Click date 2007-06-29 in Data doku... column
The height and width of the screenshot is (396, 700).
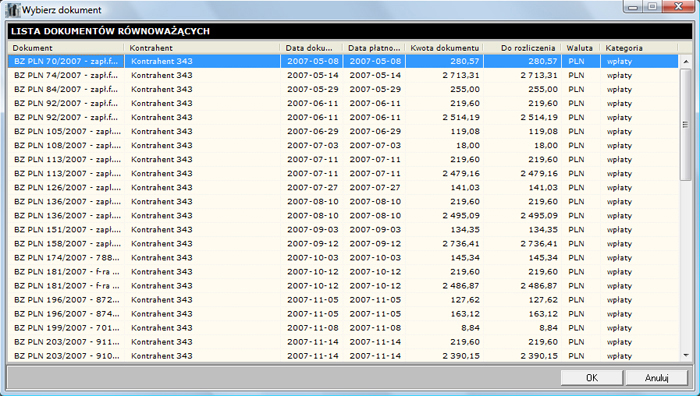[312, 131]
